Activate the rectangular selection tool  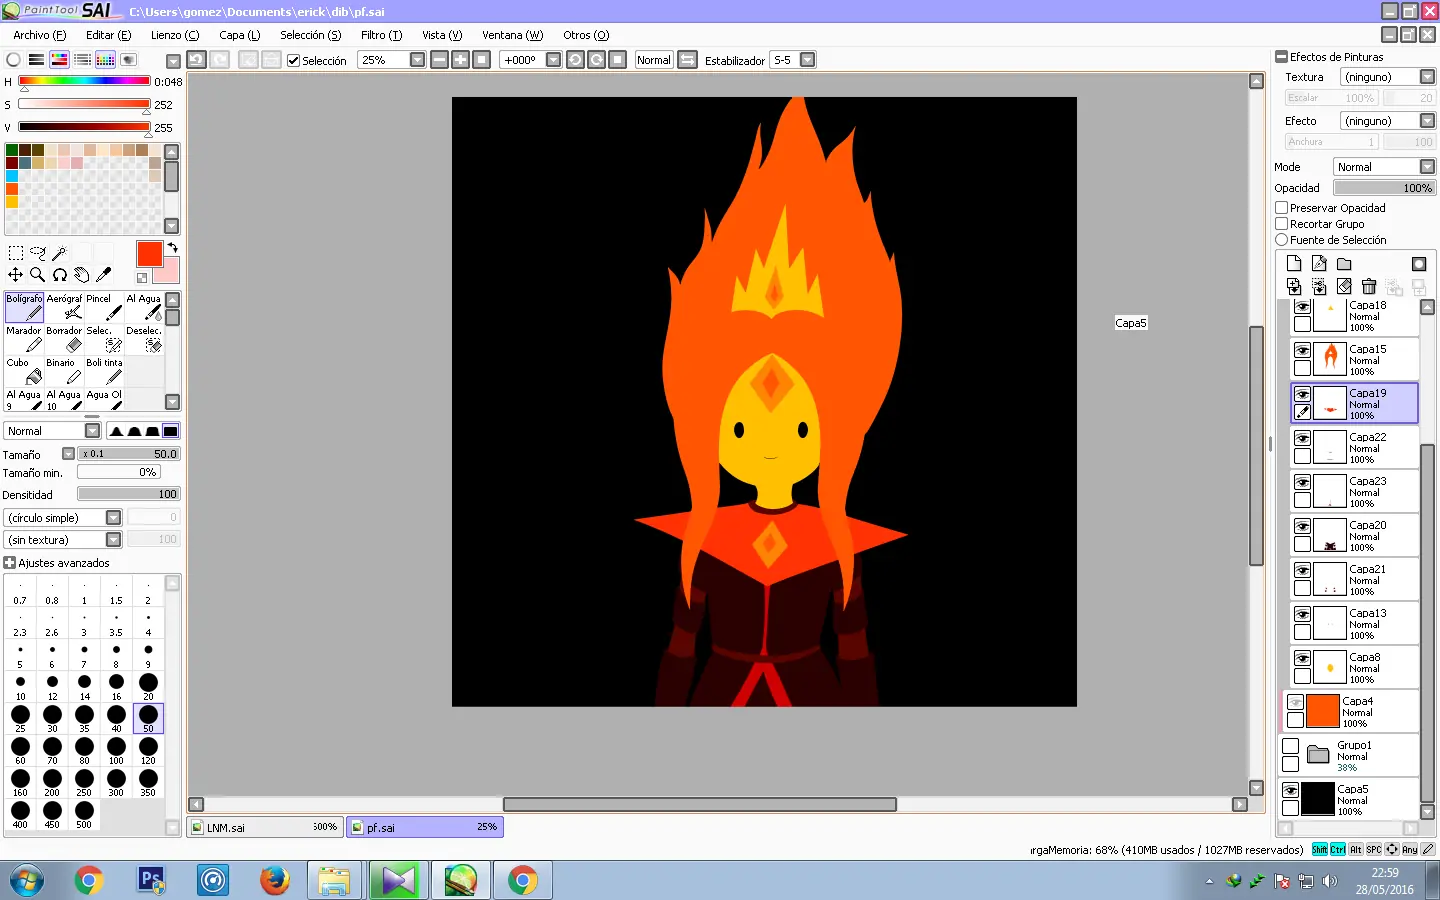pyautogui.click(x=16, y=253)
